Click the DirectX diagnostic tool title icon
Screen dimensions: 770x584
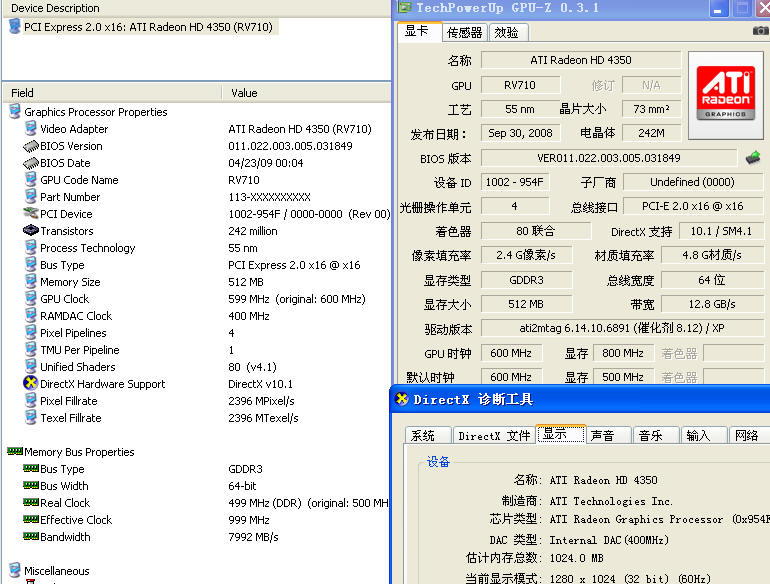(x=402, y=399)
